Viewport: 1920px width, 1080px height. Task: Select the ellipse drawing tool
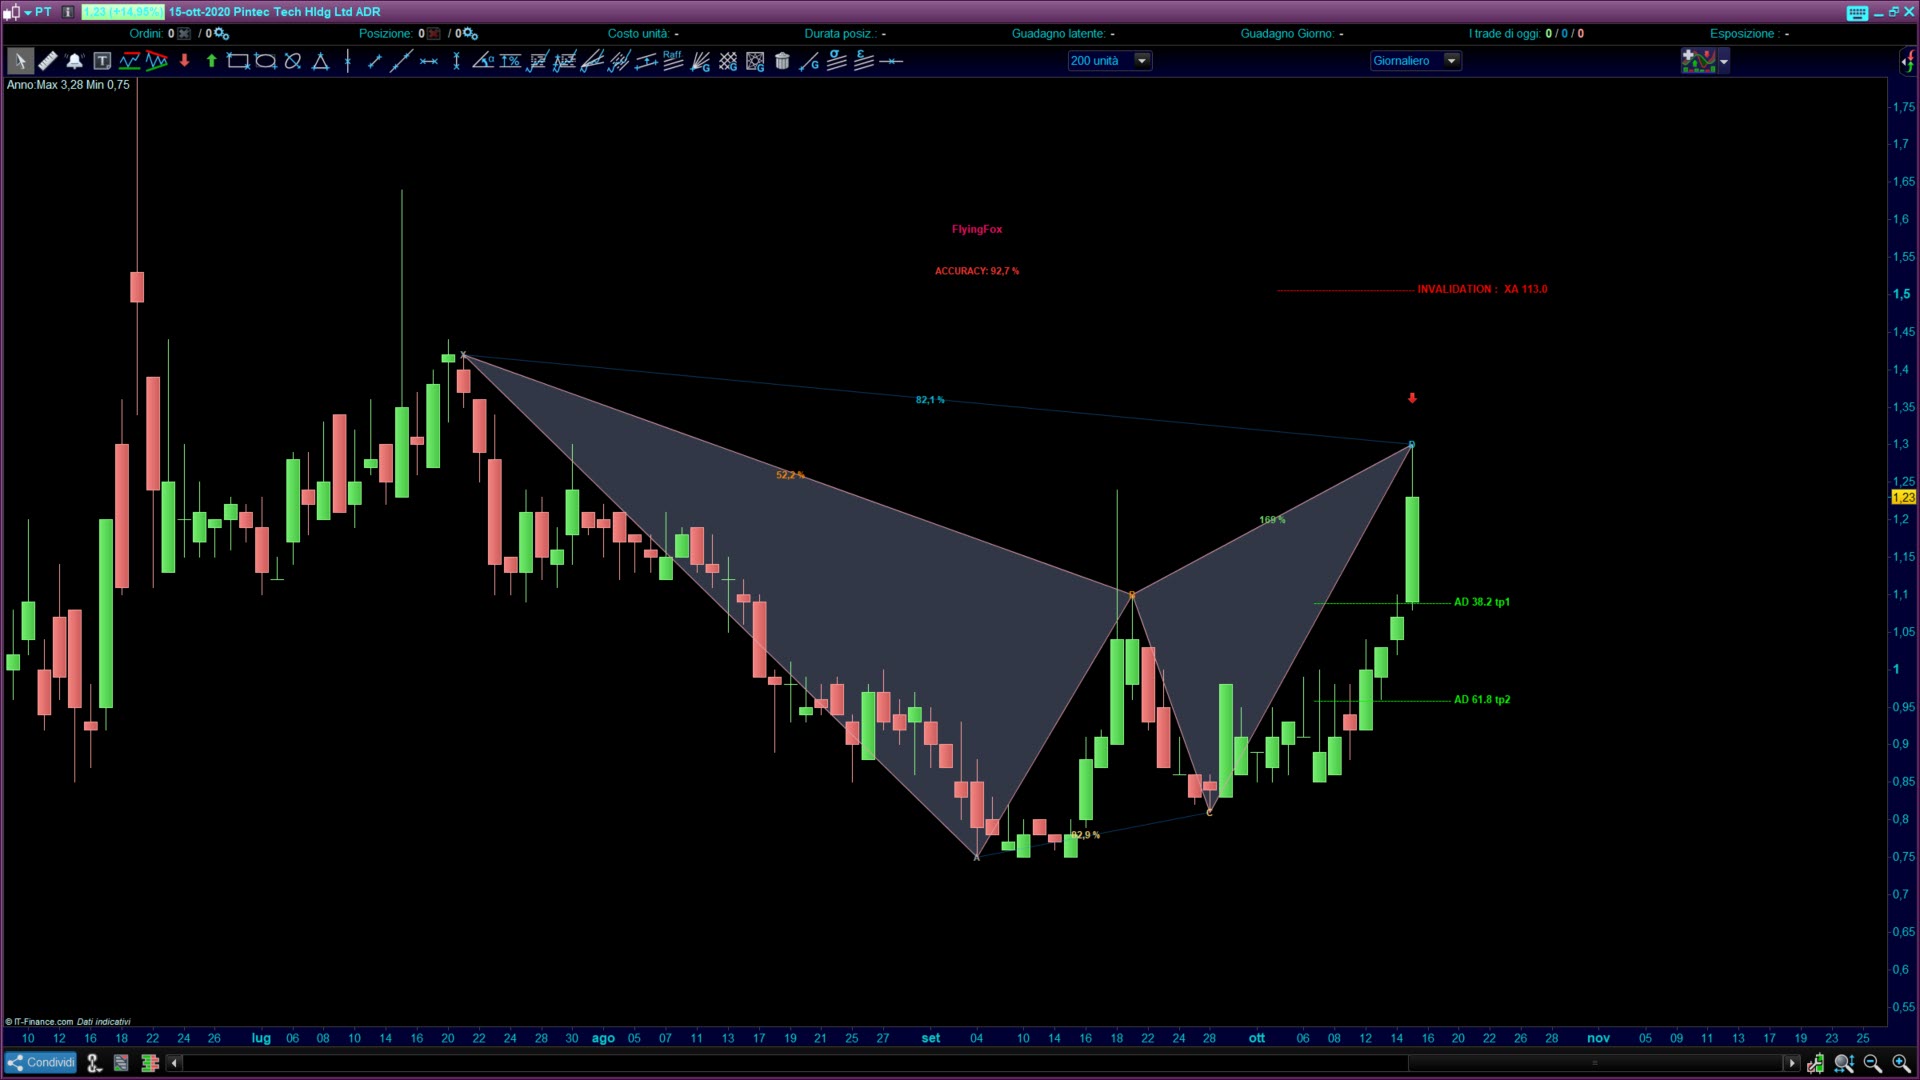click(x=265, y=61)
